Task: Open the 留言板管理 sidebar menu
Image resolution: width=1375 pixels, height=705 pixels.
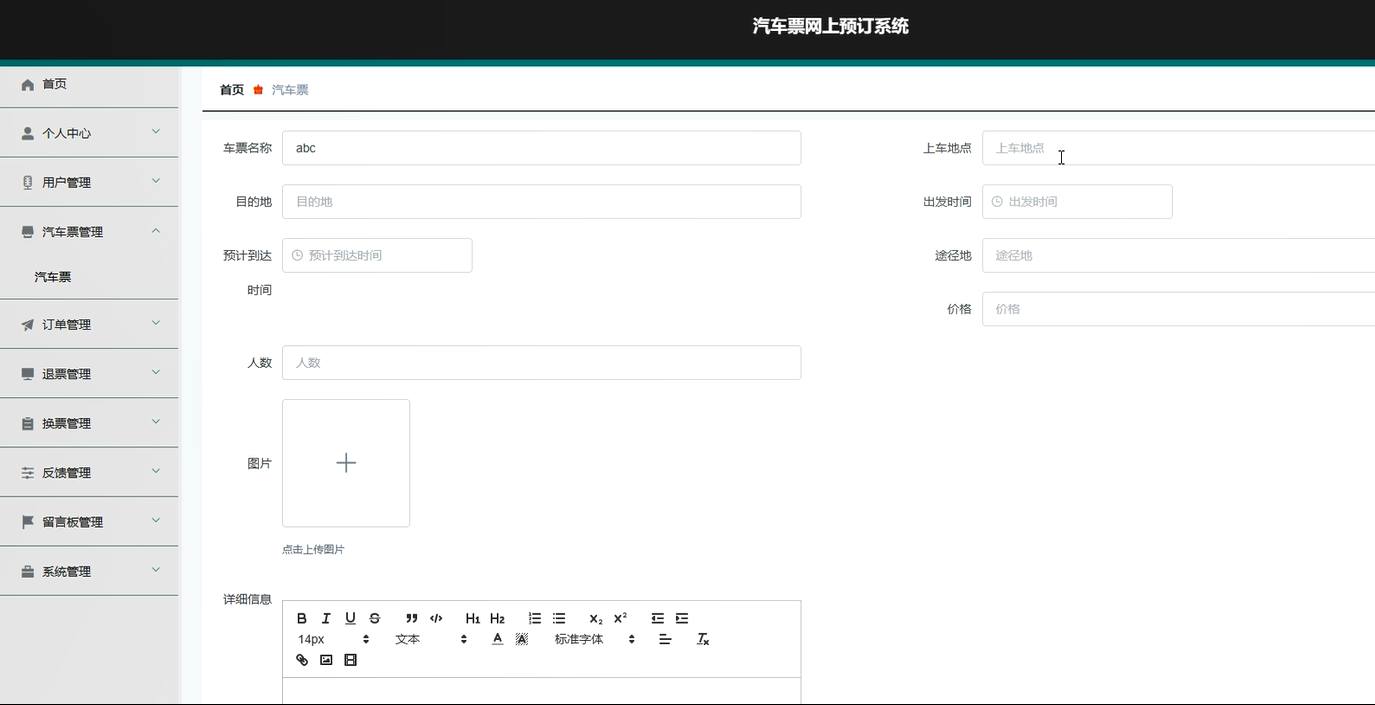Action: click(x=89, y=522)
